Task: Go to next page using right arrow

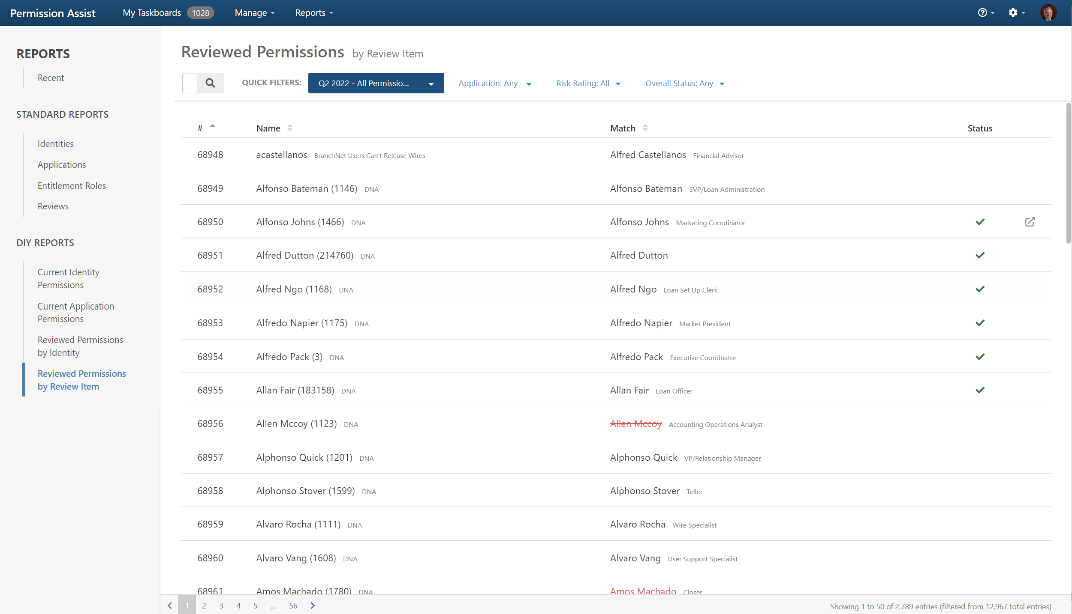Action: [x=313, y=605]
